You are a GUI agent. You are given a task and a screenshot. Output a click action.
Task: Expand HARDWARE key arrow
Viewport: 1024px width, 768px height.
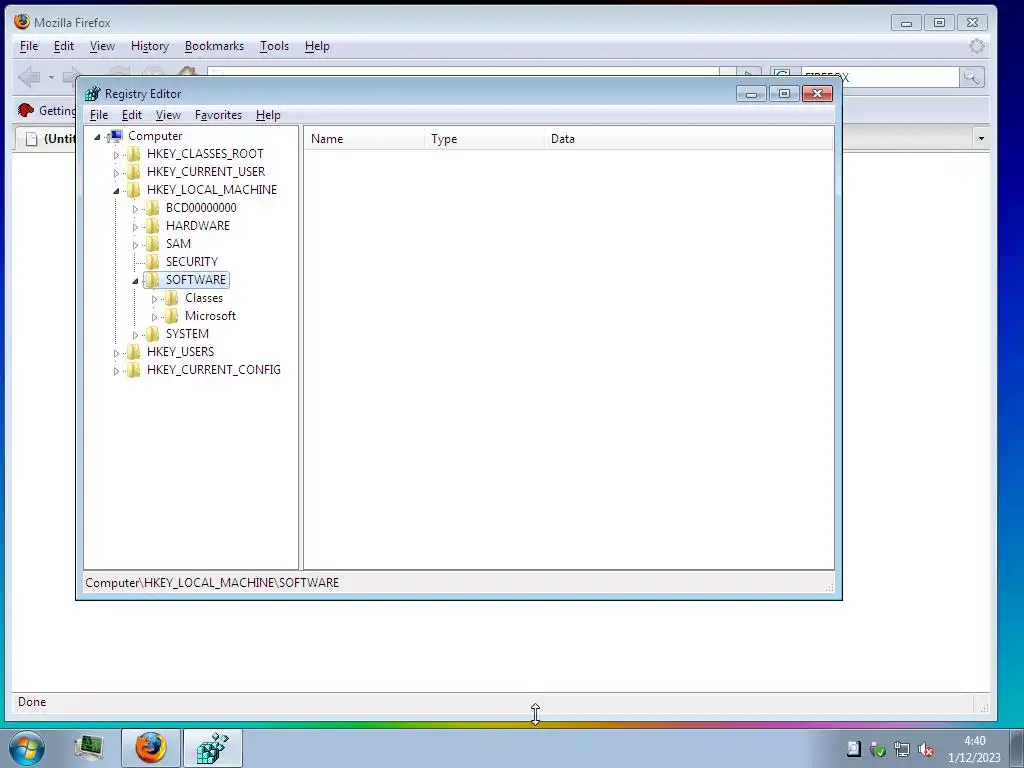tap(135, 227)
